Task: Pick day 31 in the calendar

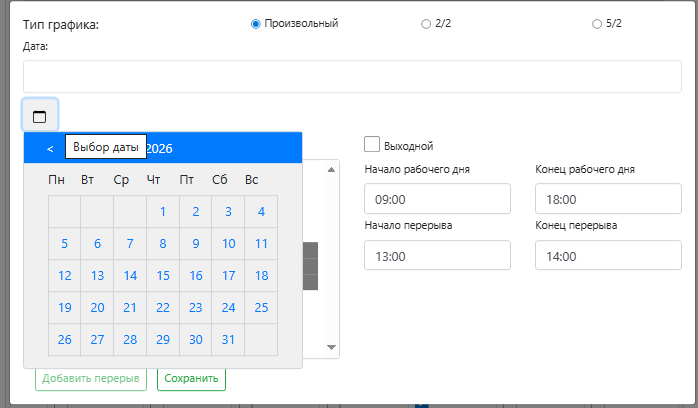Action: 228,339
